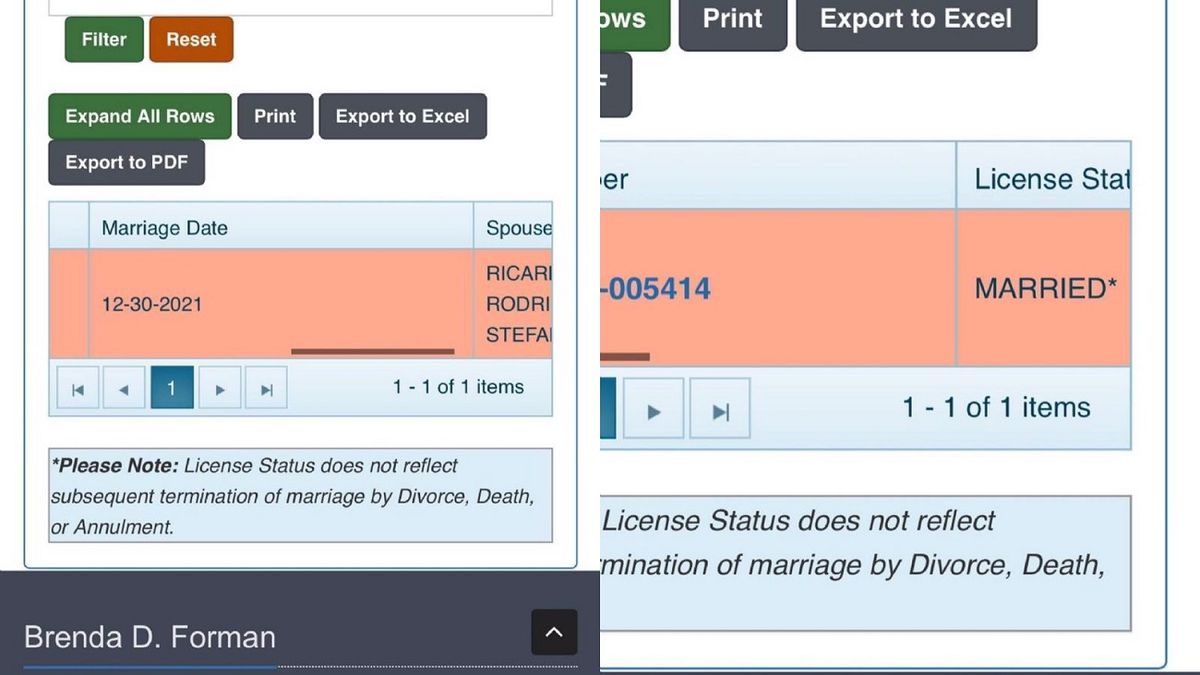
Task: Click left Export to Excel button
Action: click(402, 116)
